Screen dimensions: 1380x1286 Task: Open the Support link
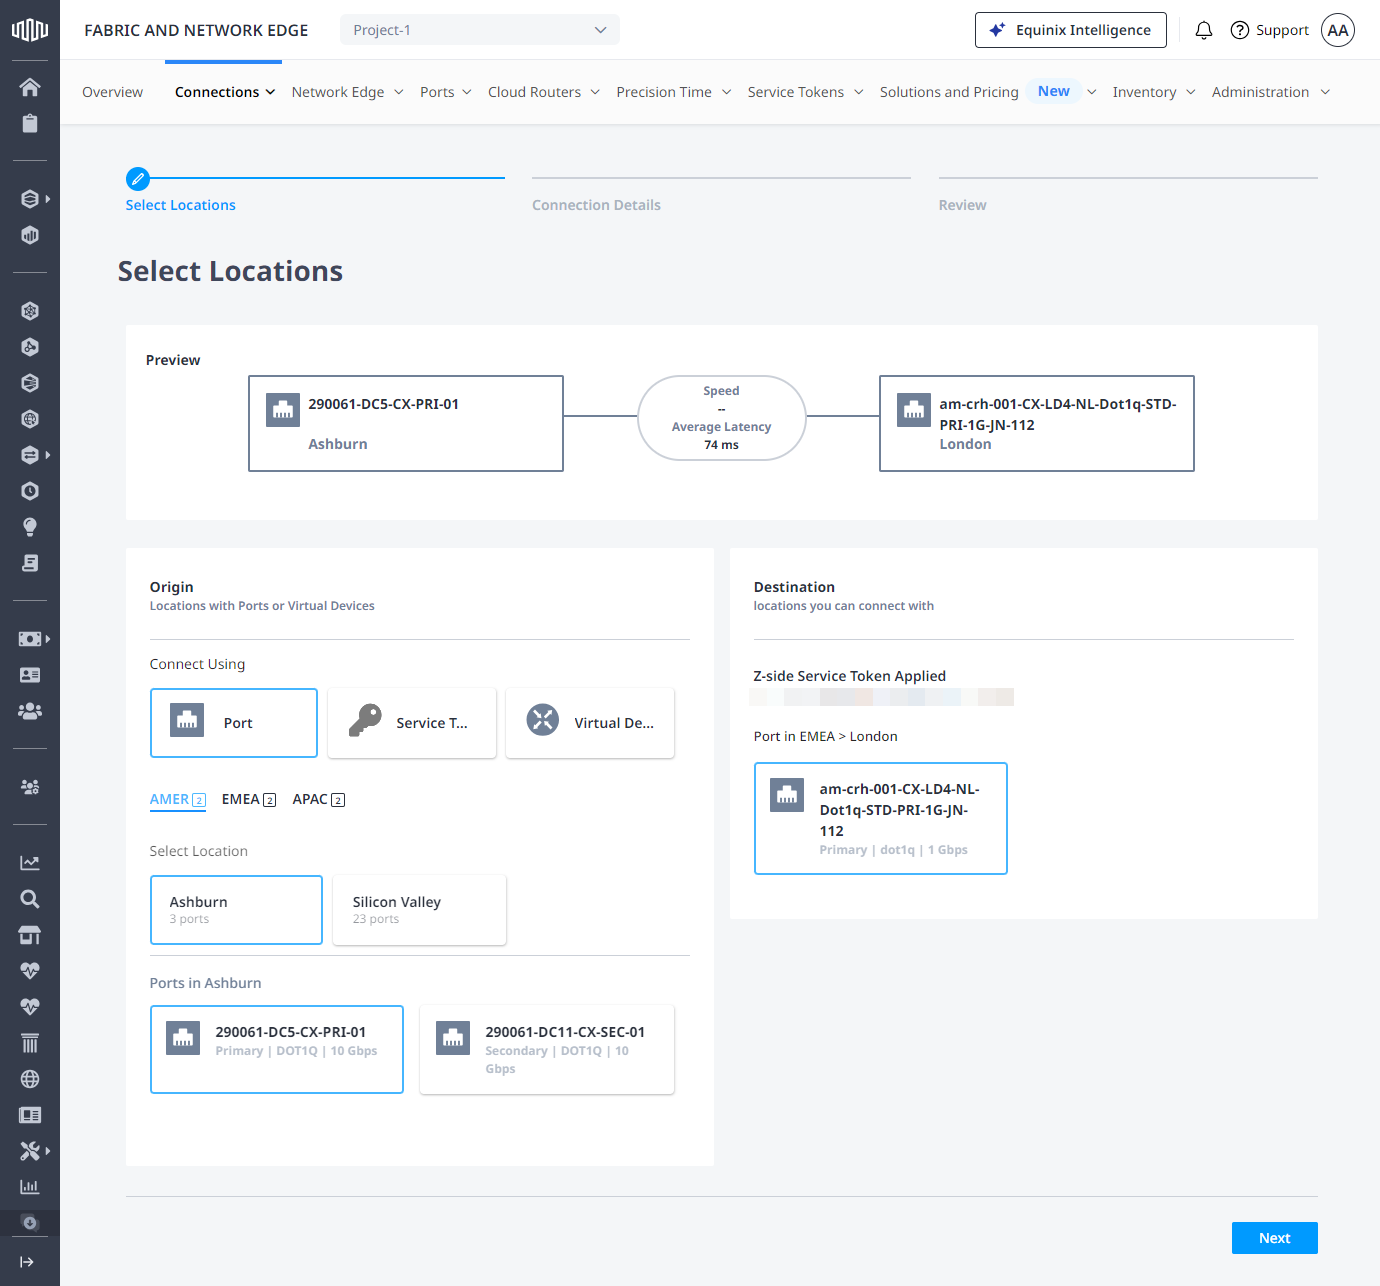click(x=1269, y=30)
